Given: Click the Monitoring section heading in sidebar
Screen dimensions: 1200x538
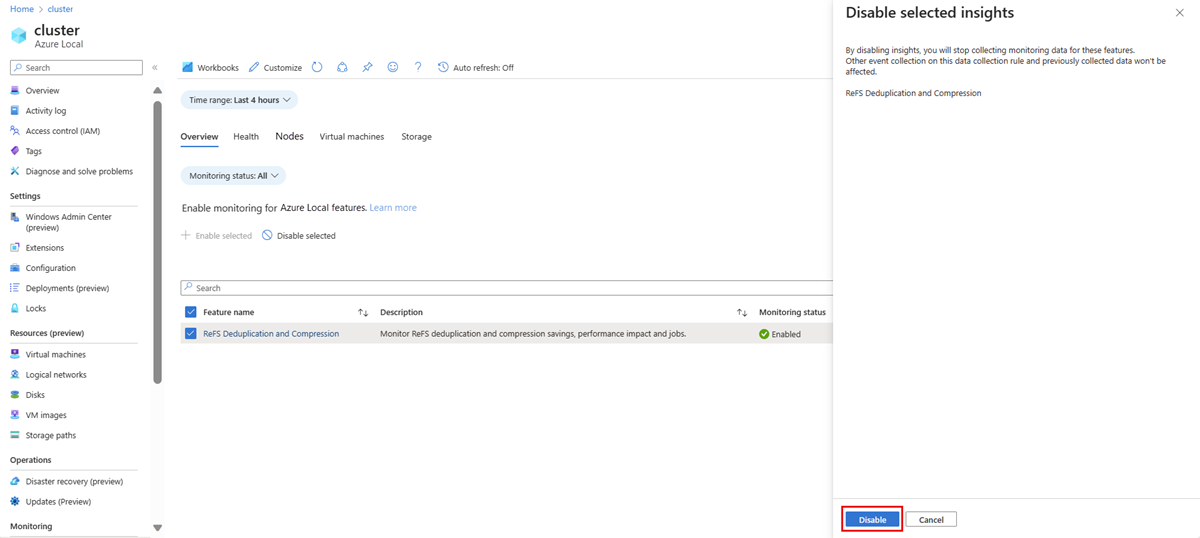Looking at the screenshot, I should pyautogui.click(x=31, y=526).
